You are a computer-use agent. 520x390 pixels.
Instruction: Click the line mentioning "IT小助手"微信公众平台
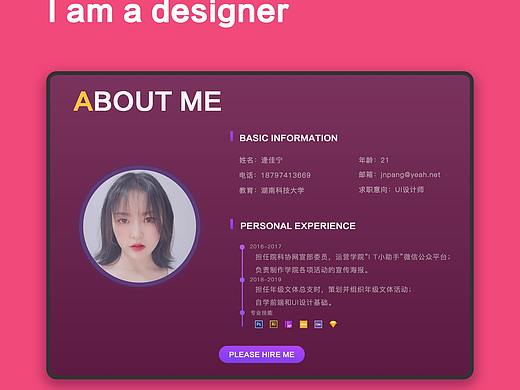353,257
